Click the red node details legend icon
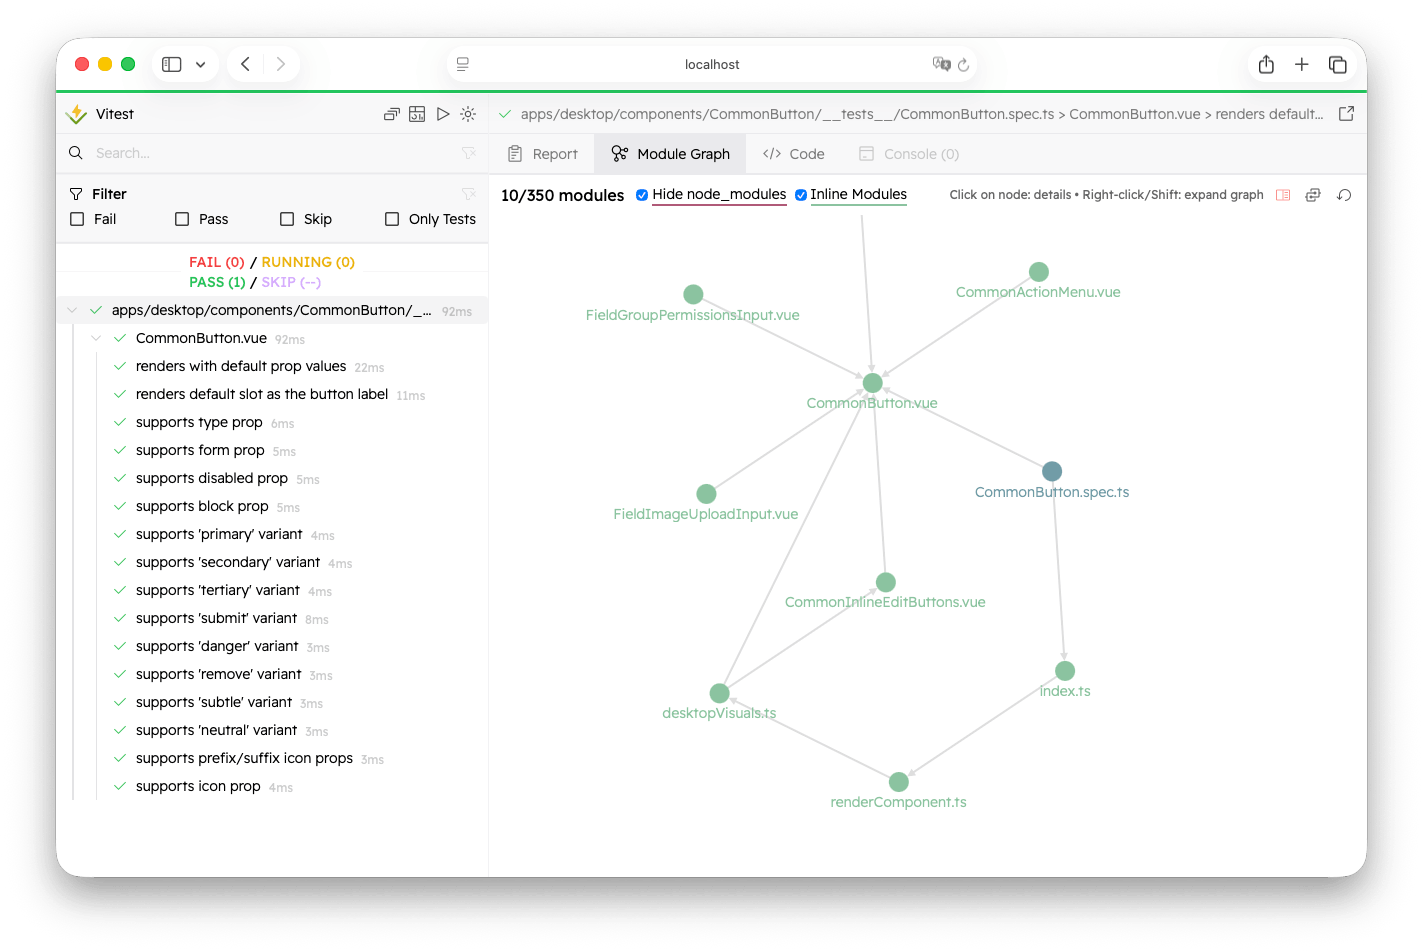The height and width of the screenshot is (951, 1423). coord(1283,195)
